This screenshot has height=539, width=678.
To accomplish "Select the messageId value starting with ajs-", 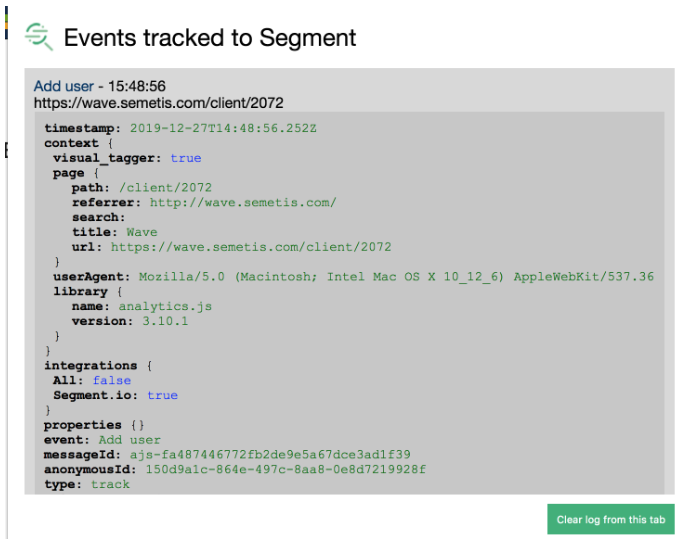I will click(x=270, y=454).
